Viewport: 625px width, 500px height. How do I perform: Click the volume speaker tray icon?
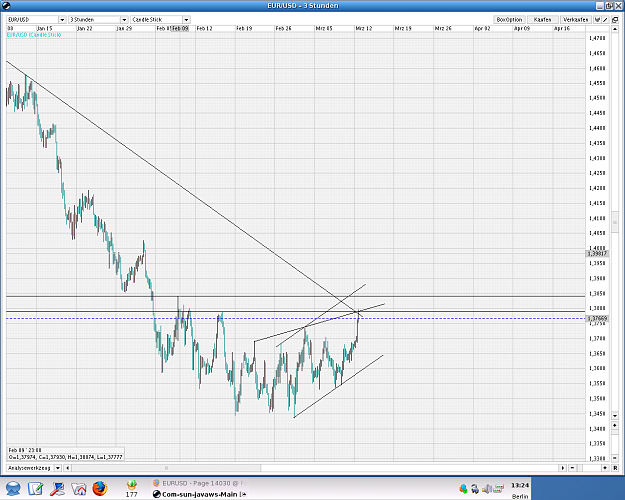486,488
